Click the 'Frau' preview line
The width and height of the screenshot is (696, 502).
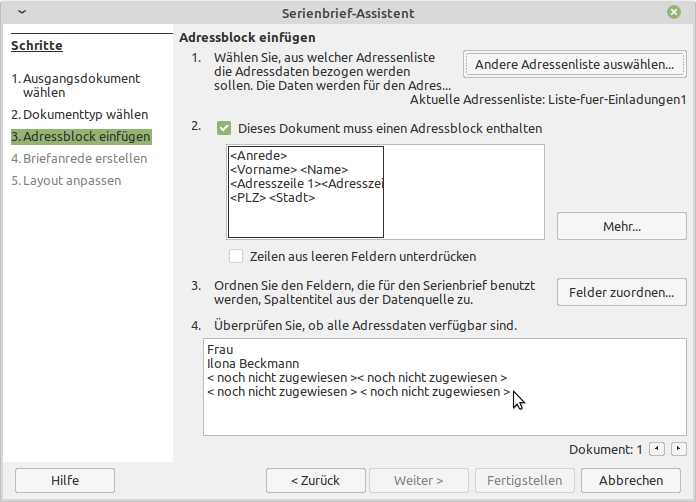click(x=220, y=349)
